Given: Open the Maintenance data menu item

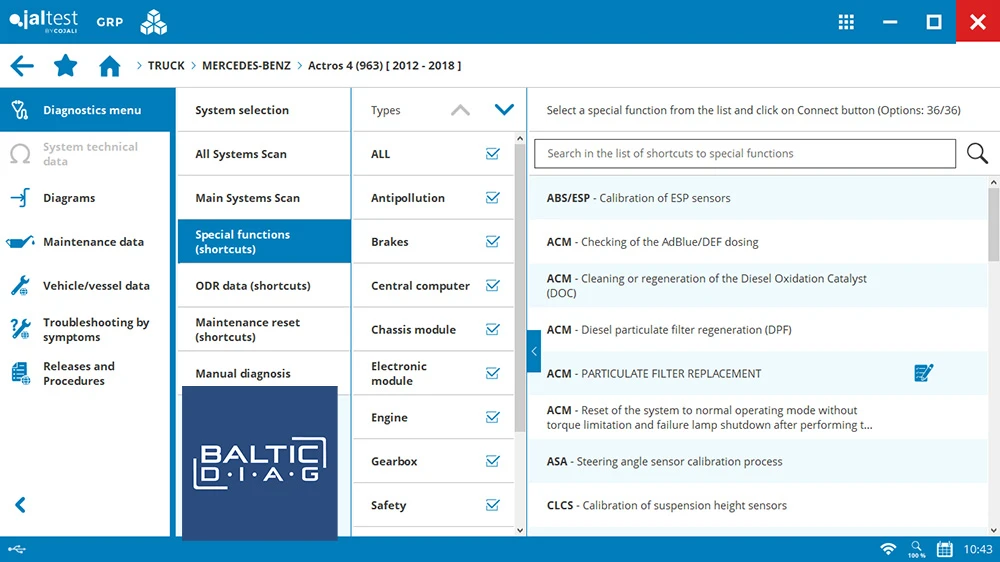Looking at the screenshot, I should [x=85, y=242].
